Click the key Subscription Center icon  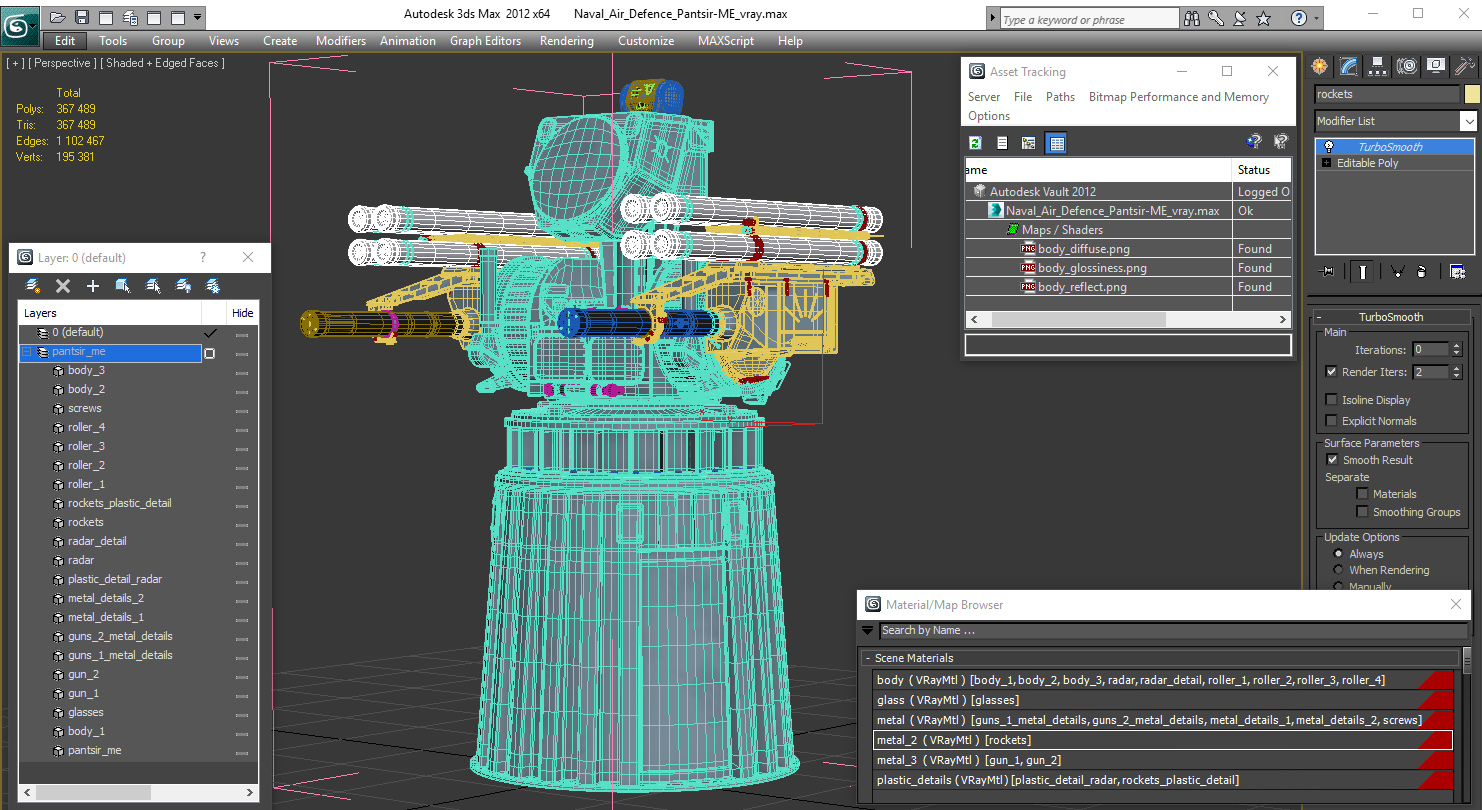pyautogui.click(x=1216, y=18)
